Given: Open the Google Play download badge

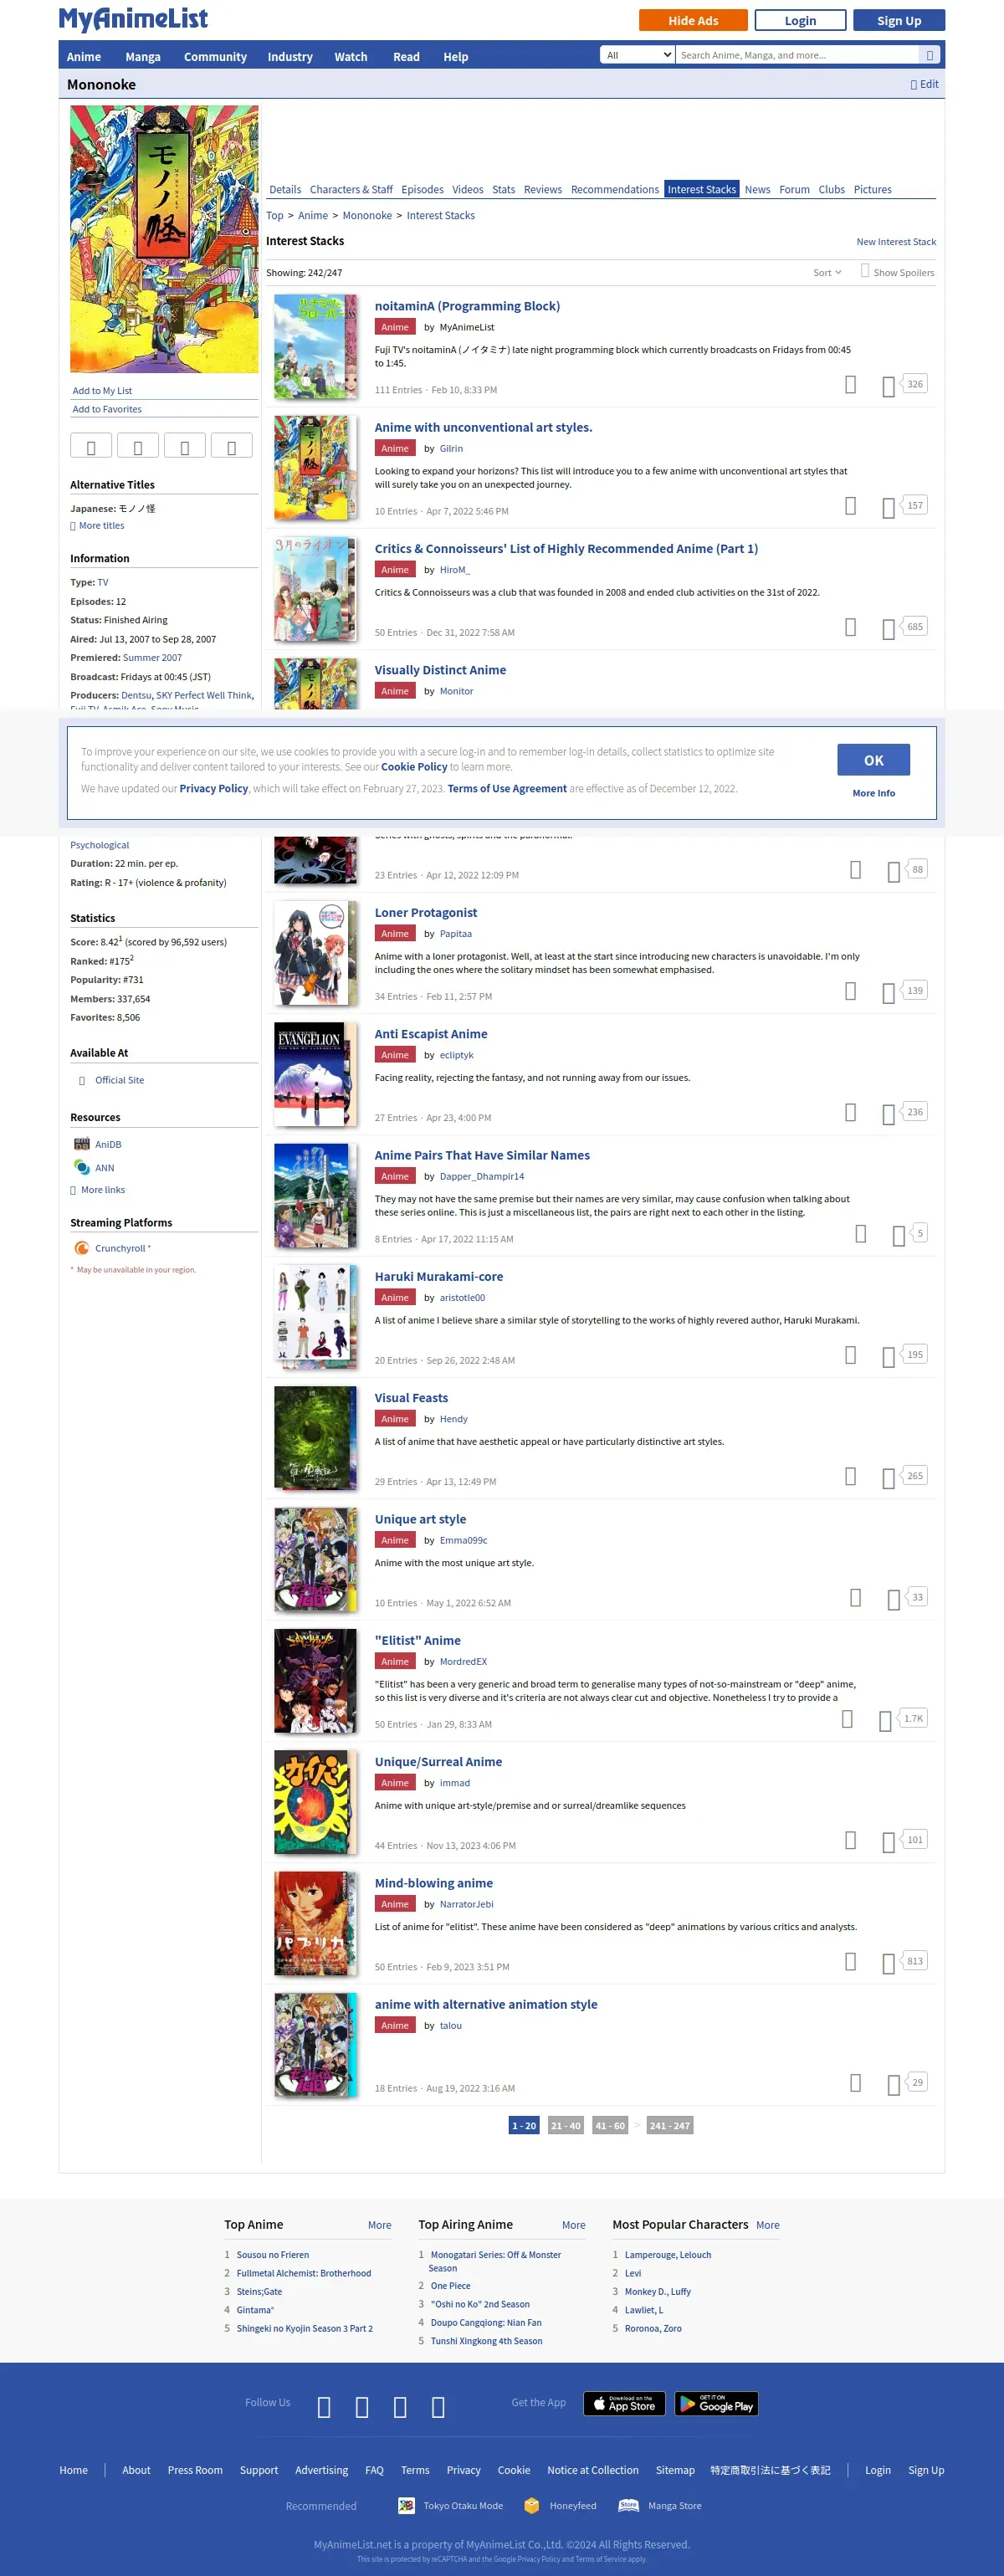Looking at the screenshot, I should (x=716, y=2403).
